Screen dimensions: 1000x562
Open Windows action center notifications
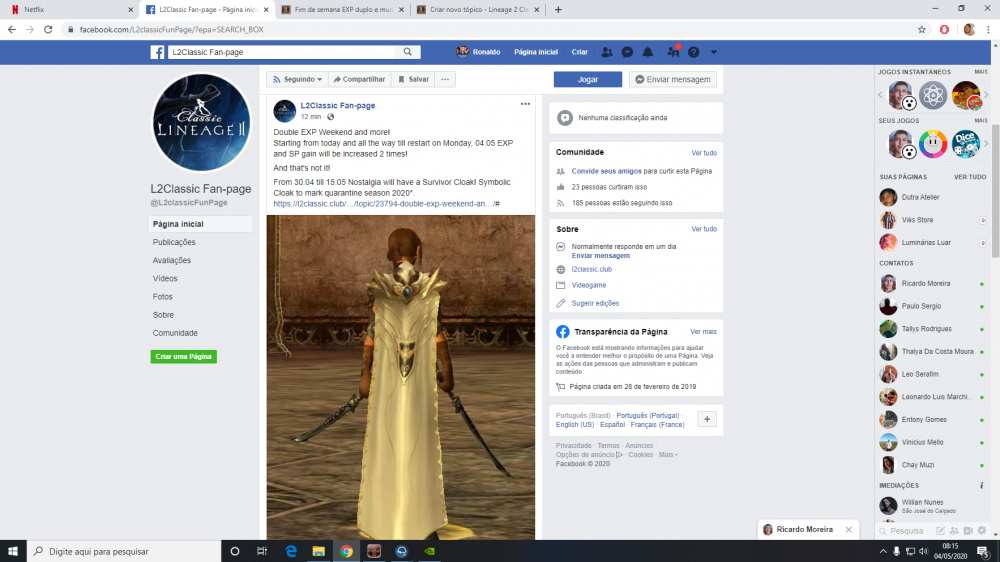point(983,551)
